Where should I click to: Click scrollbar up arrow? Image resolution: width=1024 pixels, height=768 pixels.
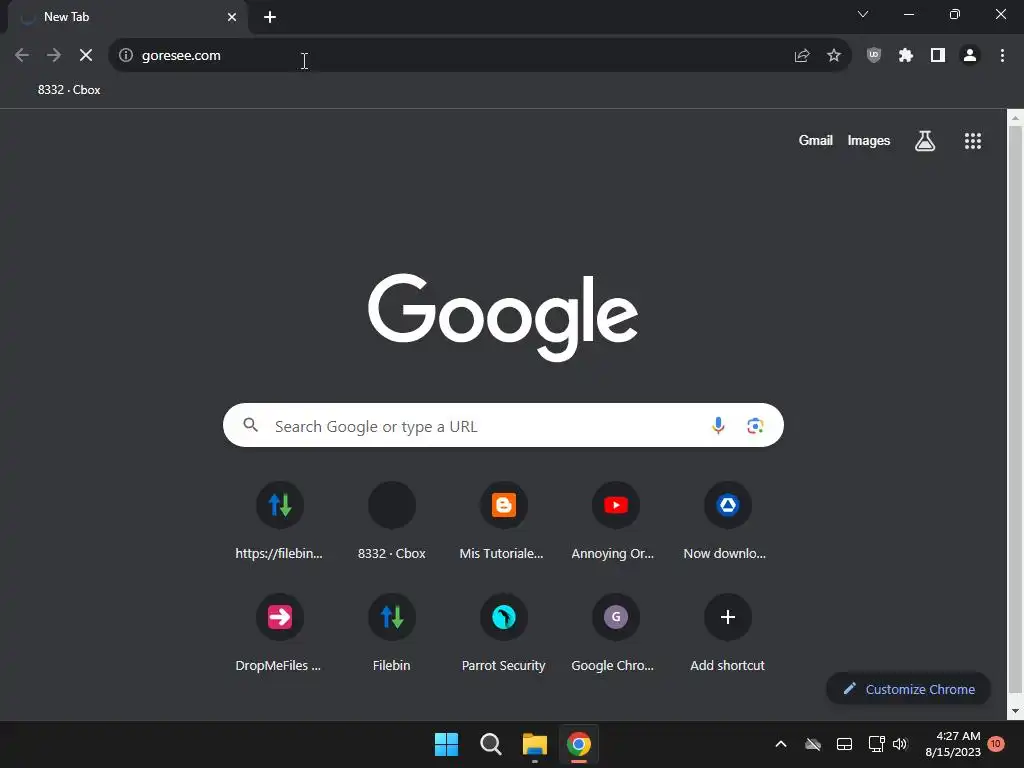[1015, 118]
